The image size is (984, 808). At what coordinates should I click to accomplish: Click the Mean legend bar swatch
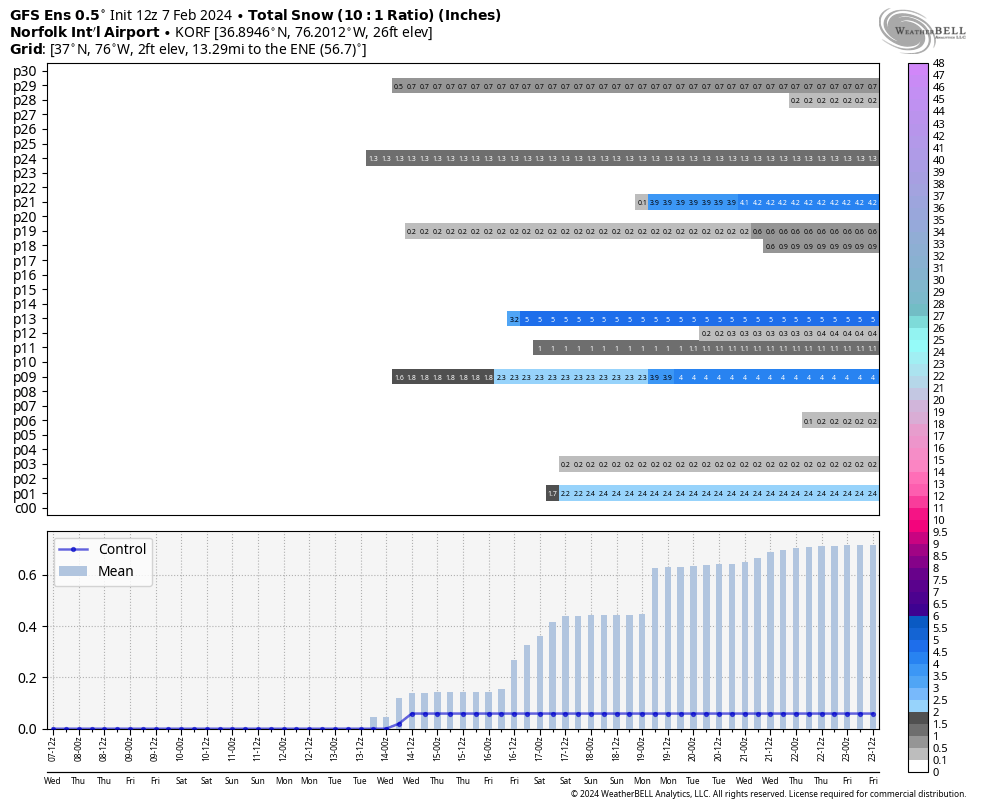[73, 571]
